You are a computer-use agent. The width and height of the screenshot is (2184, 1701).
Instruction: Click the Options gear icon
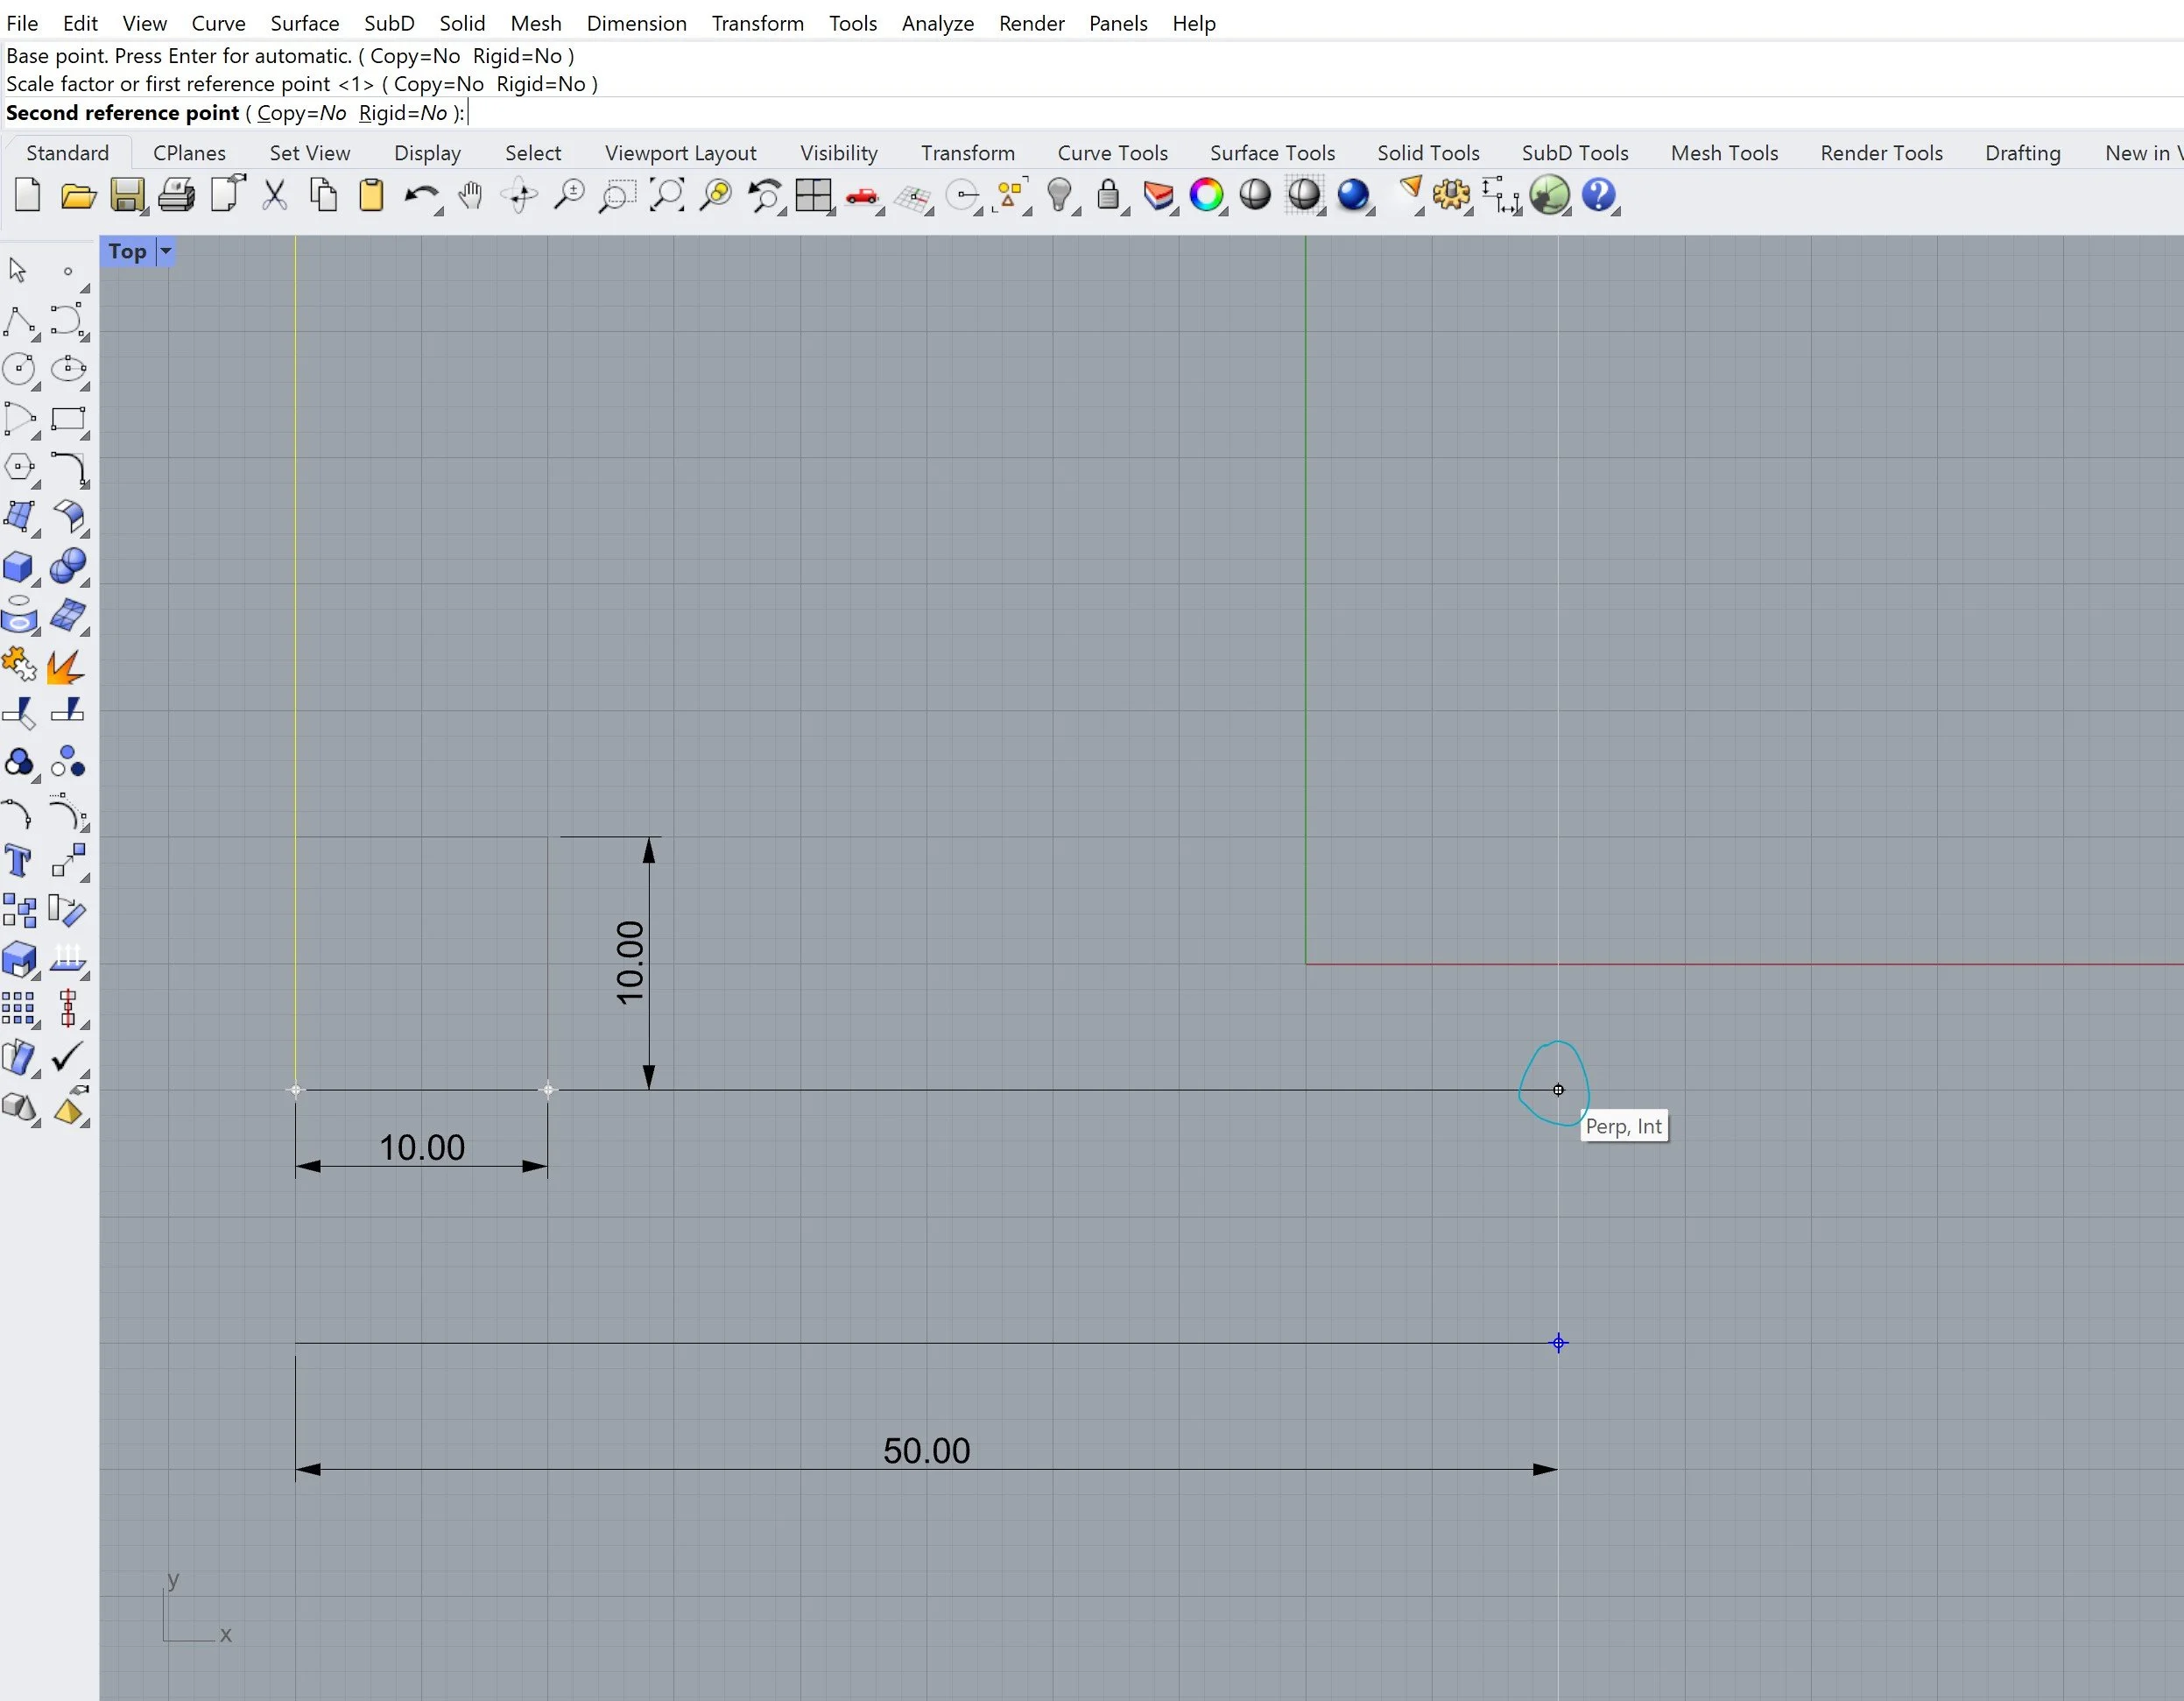(1451, 195)
